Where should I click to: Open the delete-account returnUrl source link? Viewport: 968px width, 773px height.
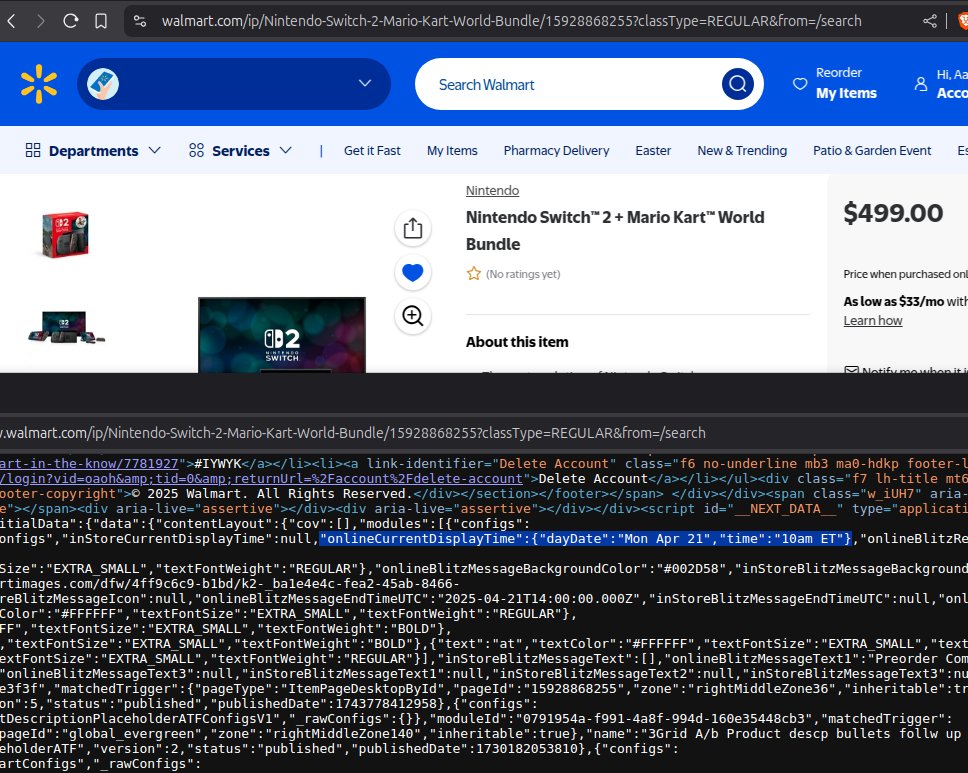click(261, 478)
